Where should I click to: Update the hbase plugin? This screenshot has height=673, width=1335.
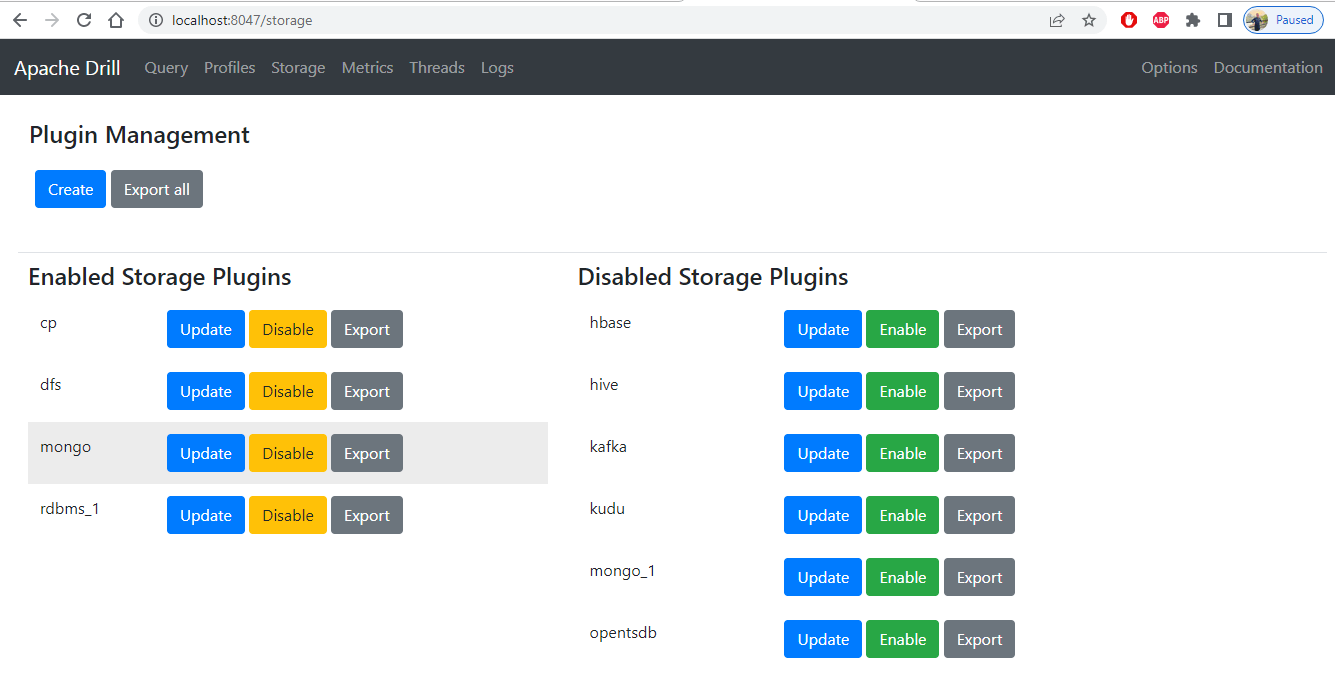[x=823, y=329]
